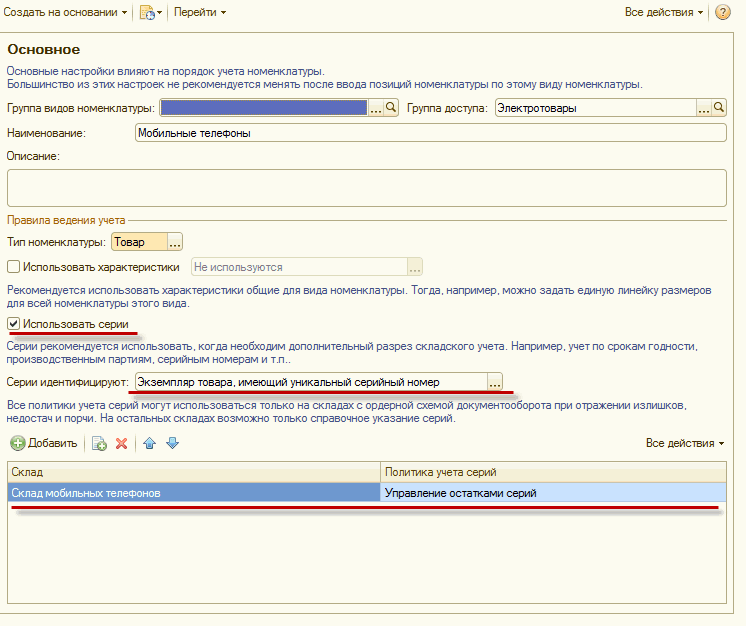Open Все действия menu above the warehouse table

tap(684, 443)
